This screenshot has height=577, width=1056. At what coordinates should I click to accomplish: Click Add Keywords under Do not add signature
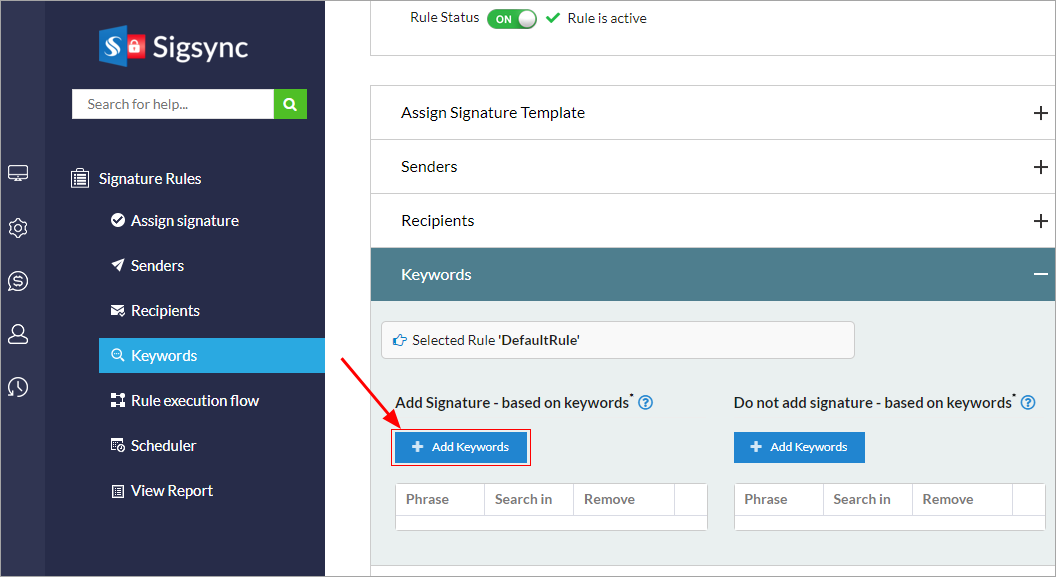click(799, 447)
